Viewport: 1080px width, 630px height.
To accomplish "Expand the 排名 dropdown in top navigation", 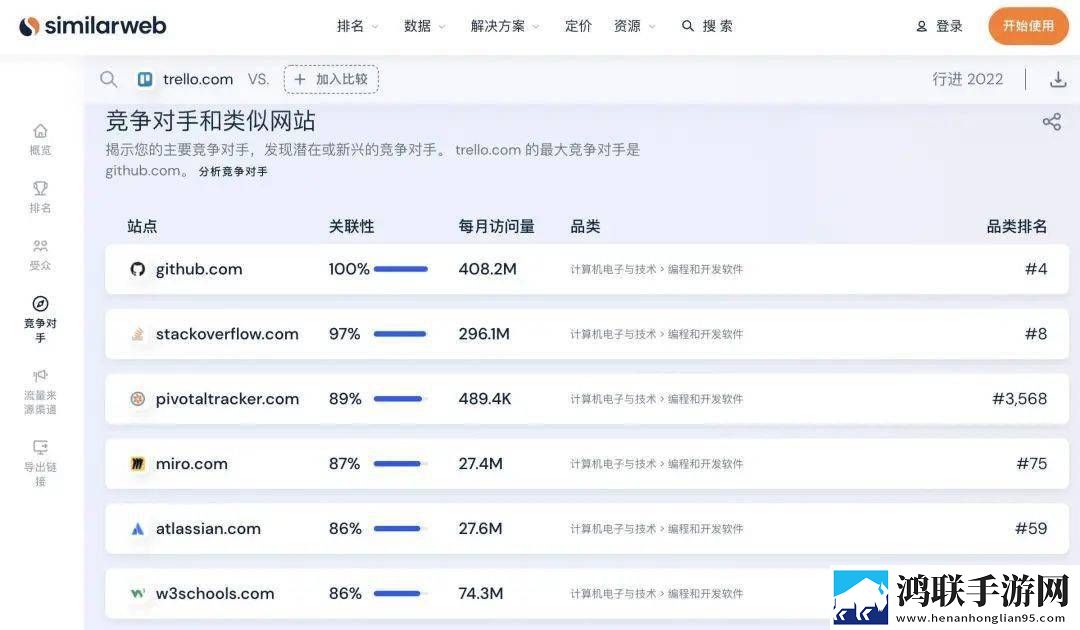I will (357, 26).
